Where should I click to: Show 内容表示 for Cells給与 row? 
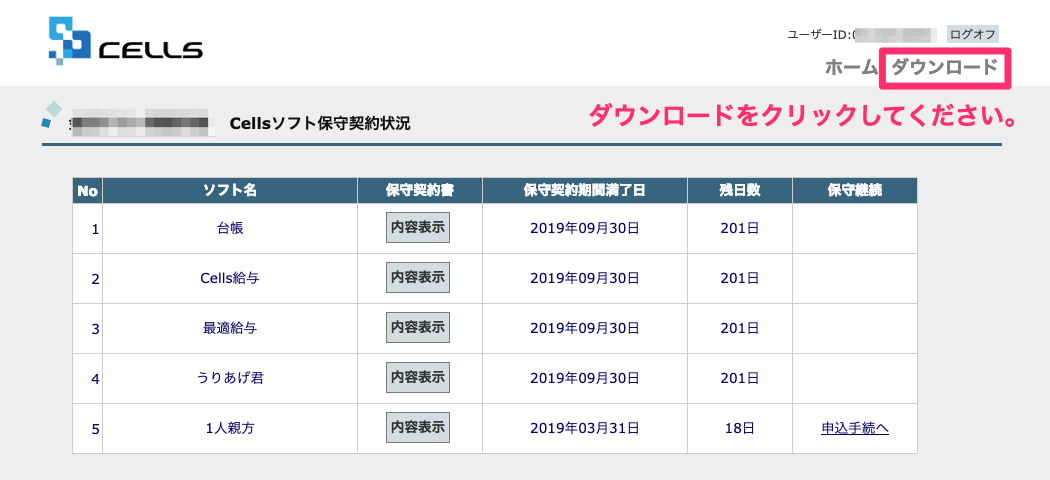[x=418, y=278]
